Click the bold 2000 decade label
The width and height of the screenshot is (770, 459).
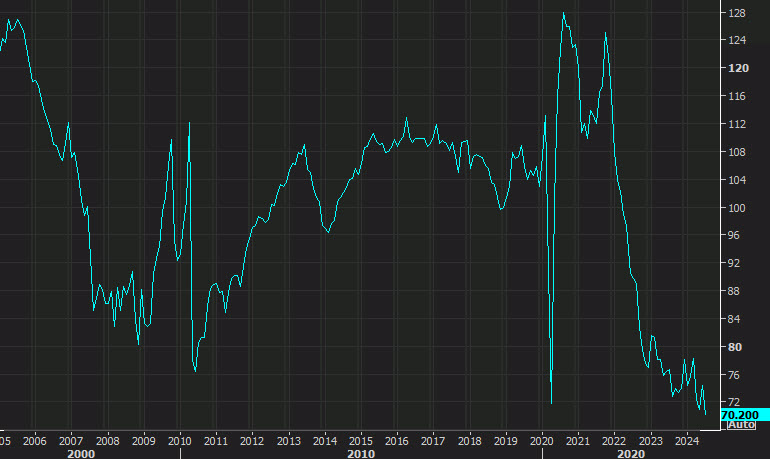pyautogui.click(x=81, y=454)
